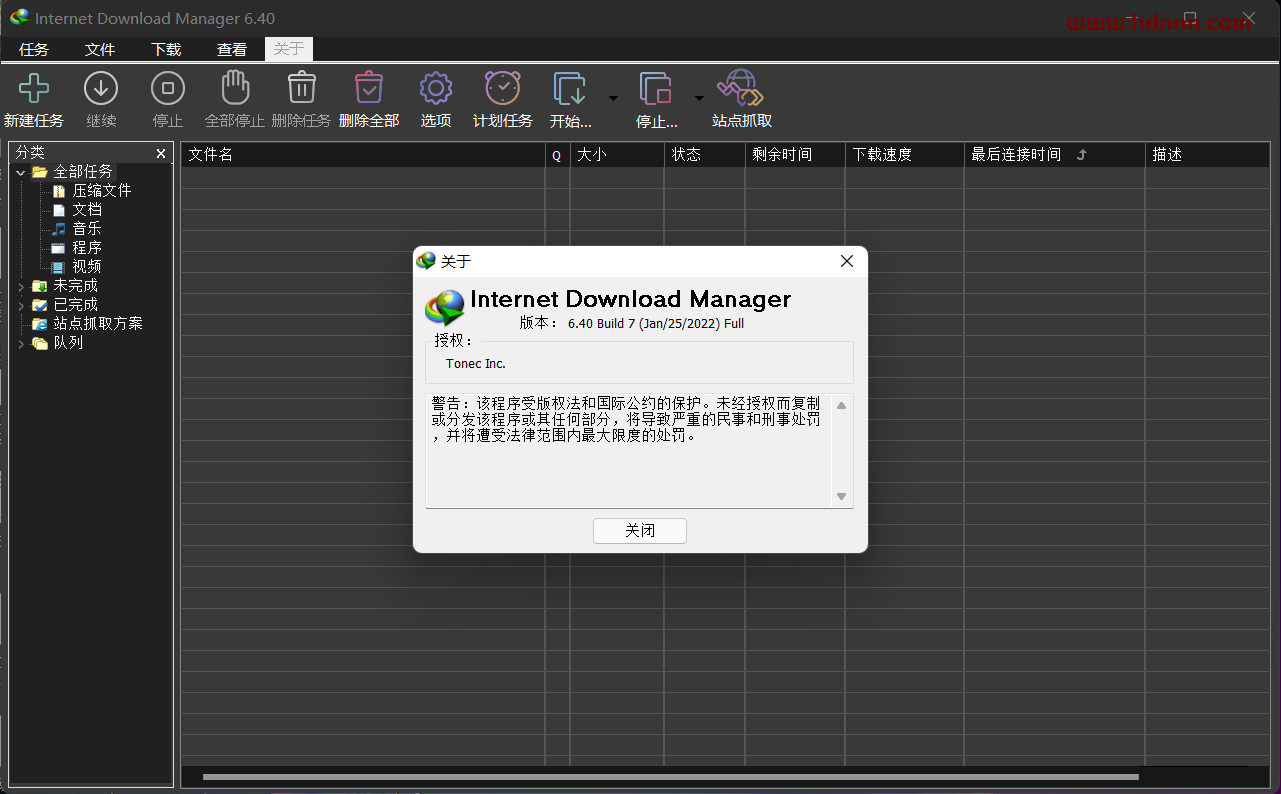The image size is (1281, 794).
Task: Open dropdown arrow next to 开始...
Action: tap(613, 98)
